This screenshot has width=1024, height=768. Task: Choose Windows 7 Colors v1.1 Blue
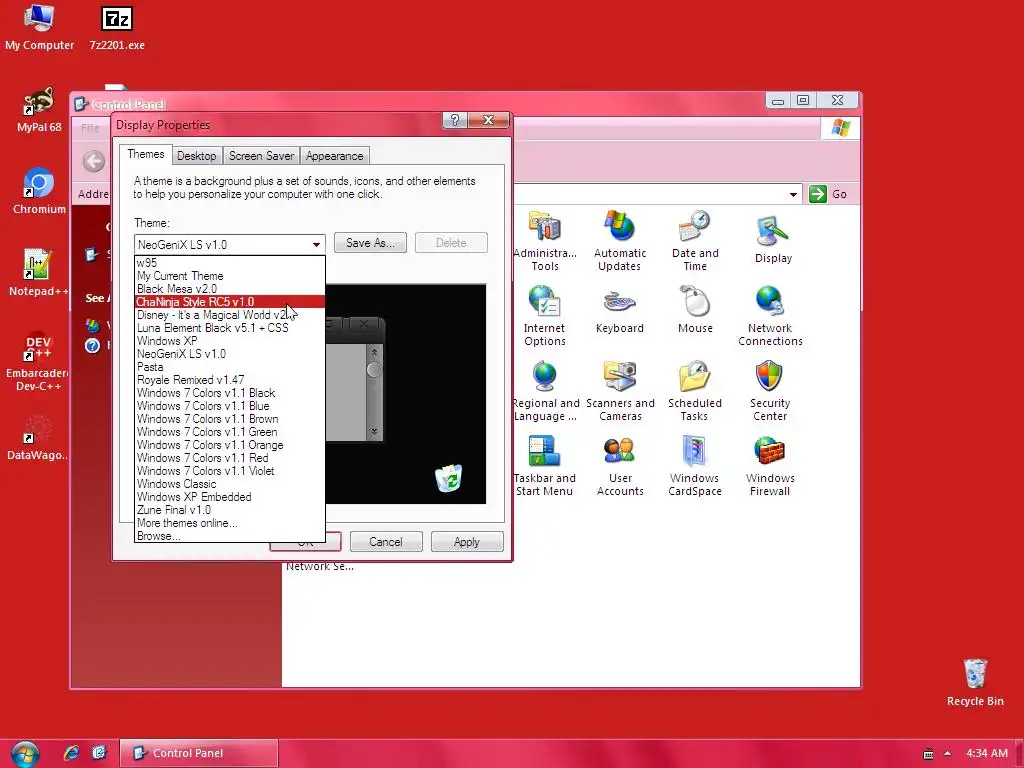pos(229,406)
